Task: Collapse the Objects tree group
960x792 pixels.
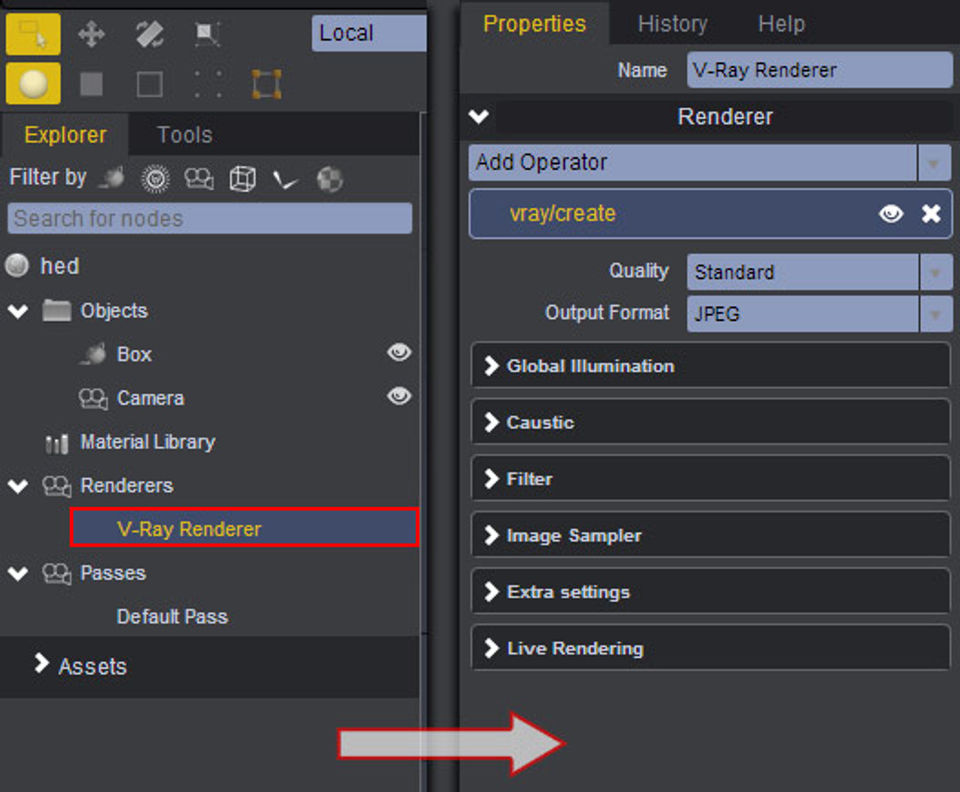Action: (x=18, y=311)
